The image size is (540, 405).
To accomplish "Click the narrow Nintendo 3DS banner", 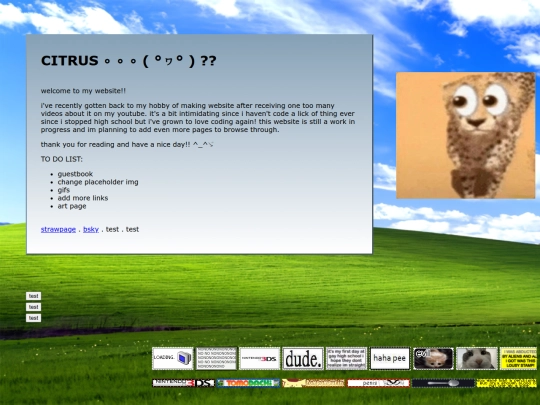I will (x=184, y=383).
